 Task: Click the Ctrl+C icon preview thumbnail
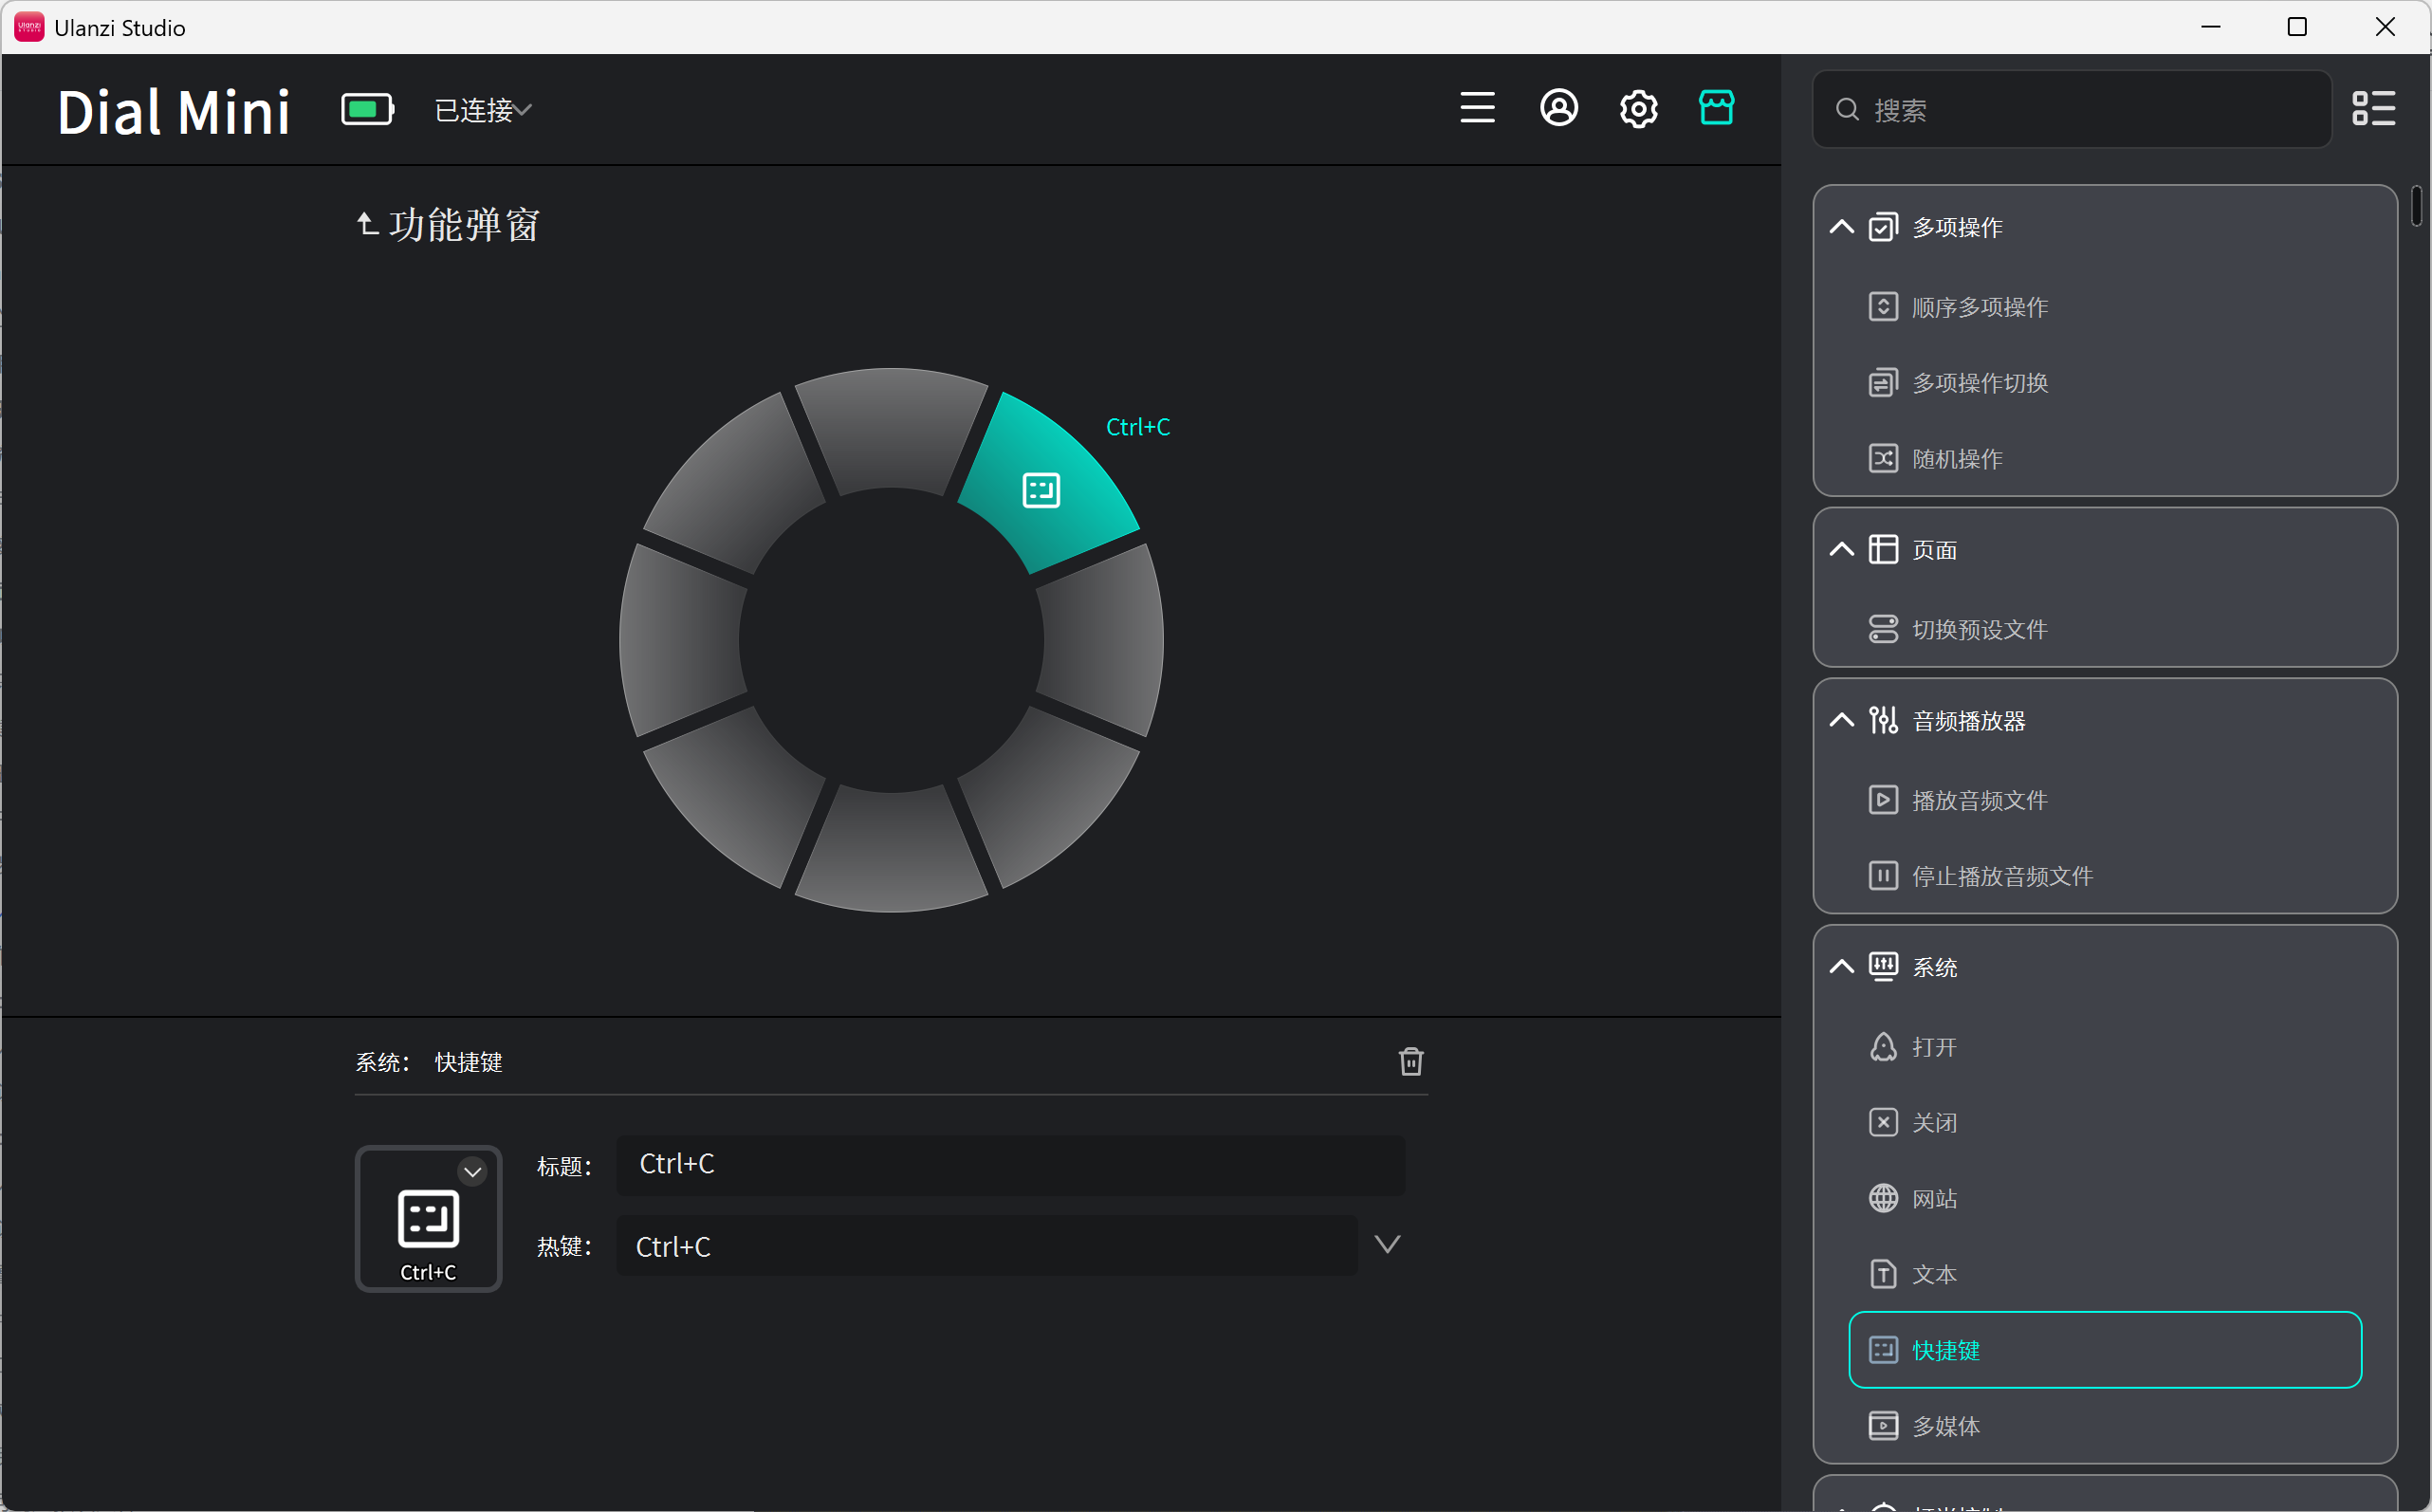click(428, 1219)
